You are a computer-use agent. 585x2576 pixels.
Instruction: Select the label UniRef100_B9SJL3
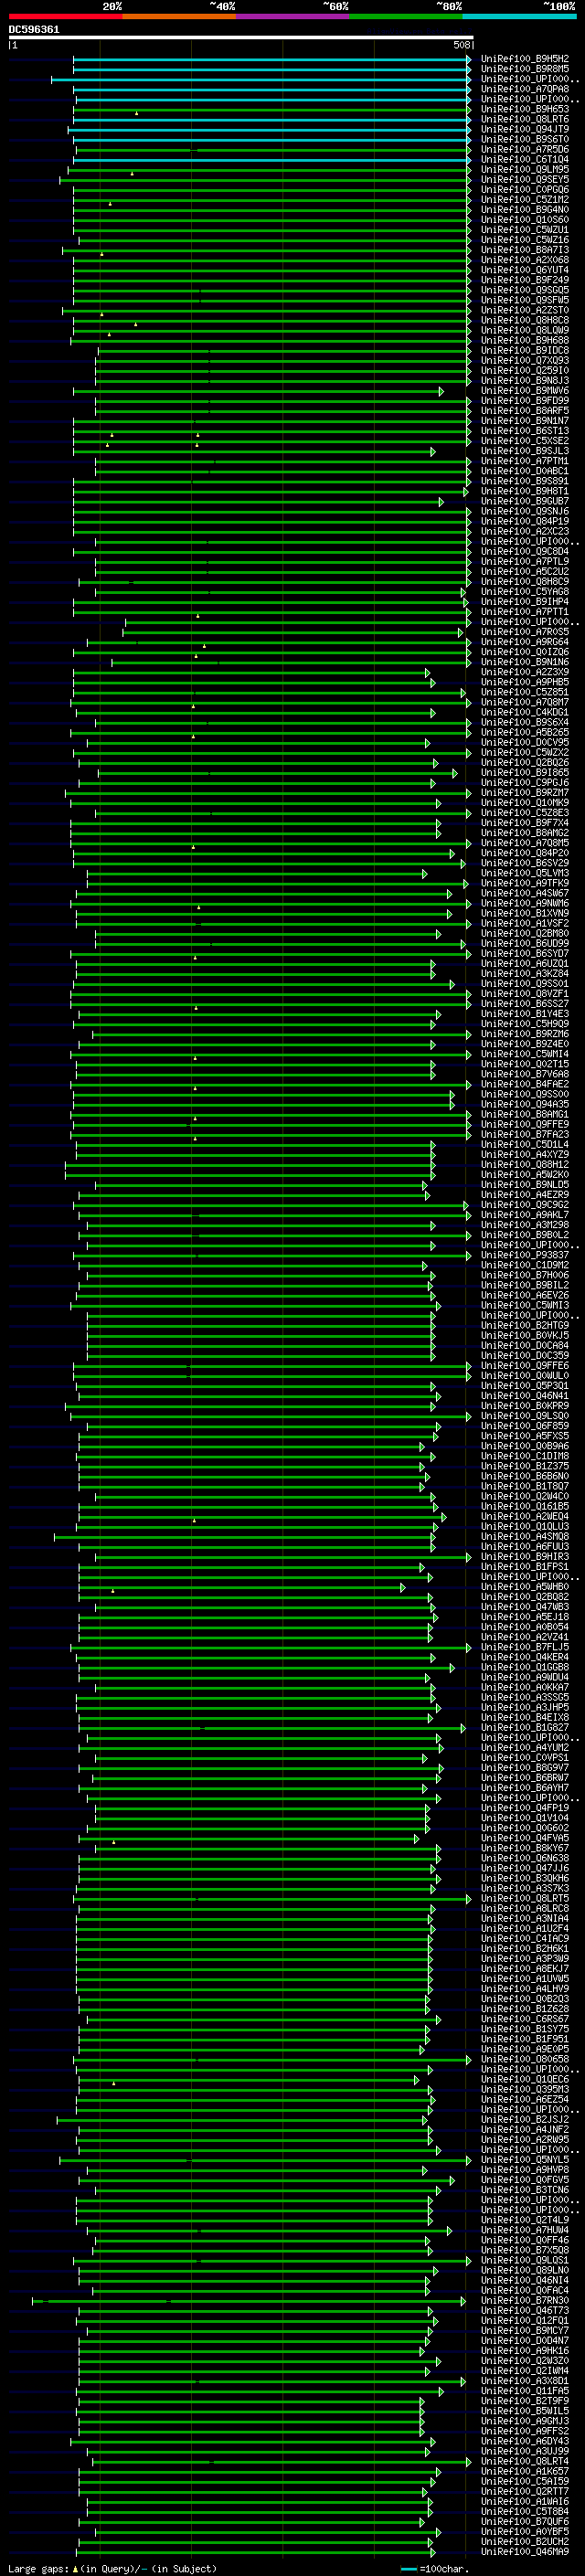tap(525, 451)
